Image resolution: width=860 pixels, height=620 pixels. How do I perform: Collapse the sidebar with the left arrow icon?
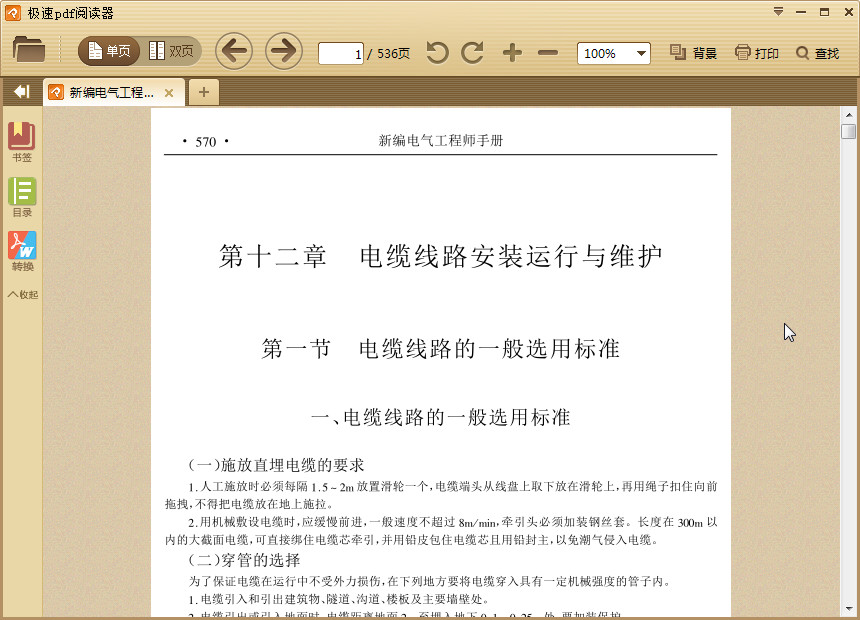[x=22, y=91]
